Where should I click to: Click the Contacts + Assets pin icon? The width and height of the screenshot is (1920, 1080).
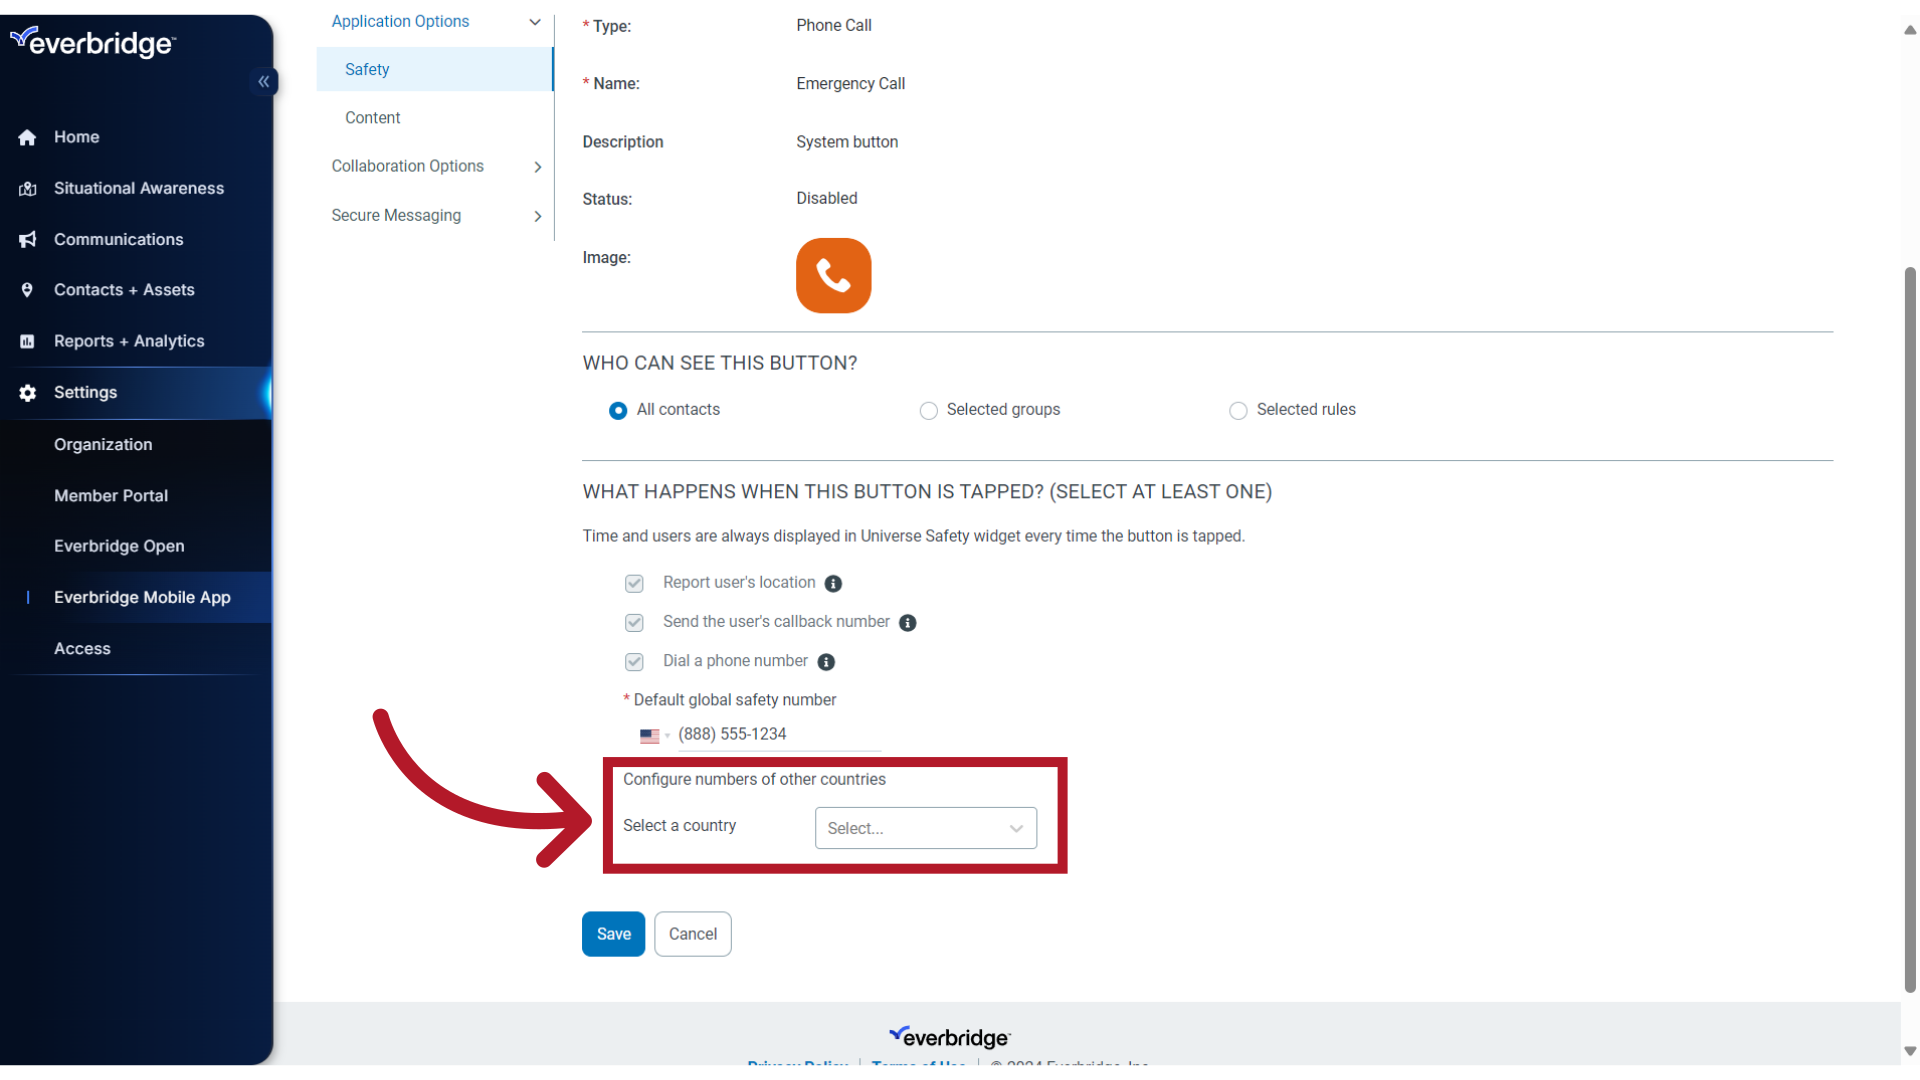27,290
